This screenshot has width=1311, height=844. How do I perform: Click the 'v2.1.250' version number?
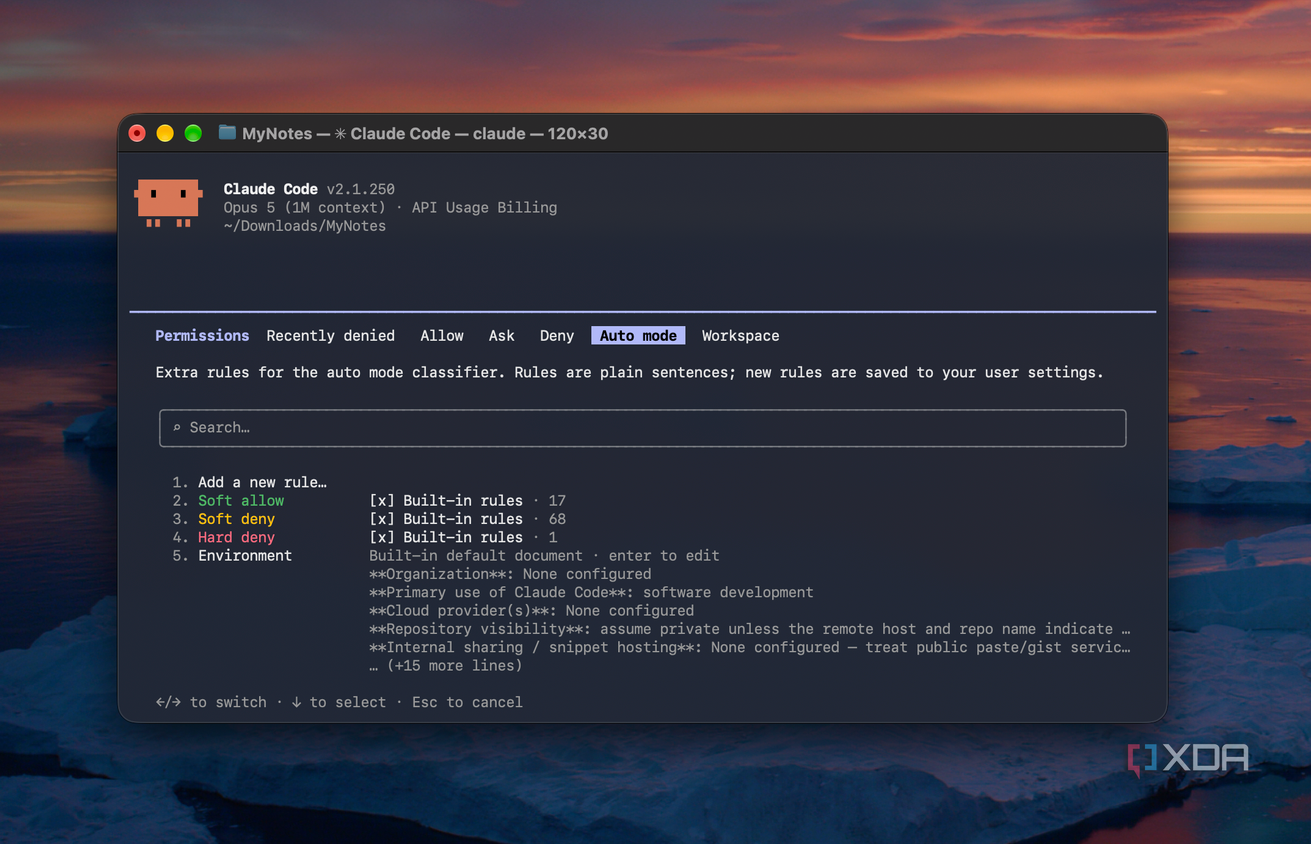(x=360, y=189)
